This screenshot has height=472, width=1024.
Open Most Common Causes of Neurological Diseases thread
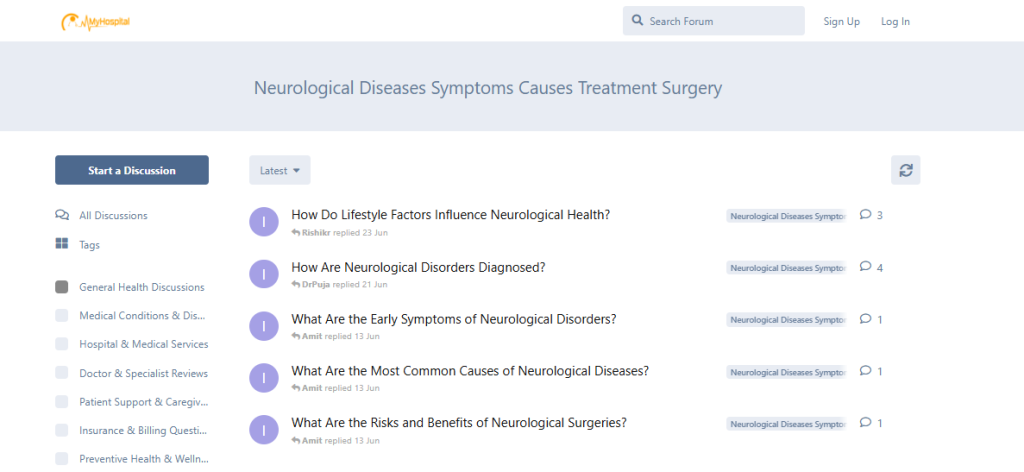(470, 371)
